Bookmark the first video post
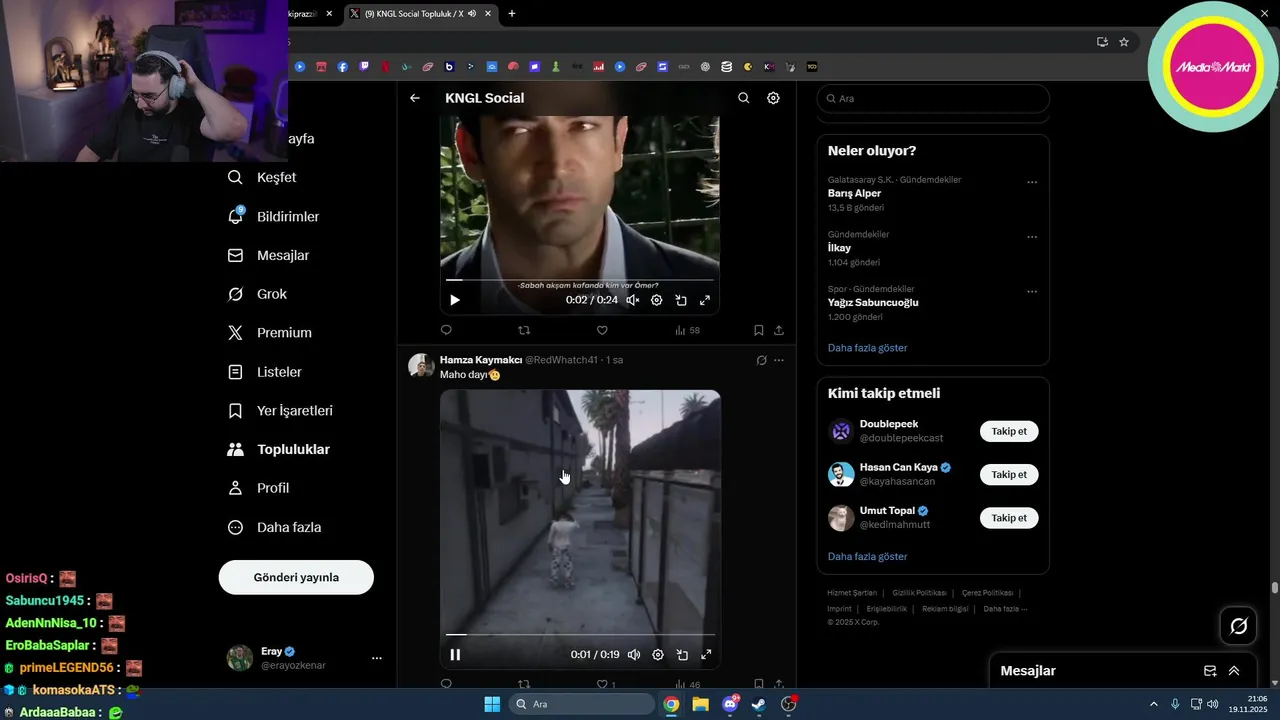 point(758,330)
